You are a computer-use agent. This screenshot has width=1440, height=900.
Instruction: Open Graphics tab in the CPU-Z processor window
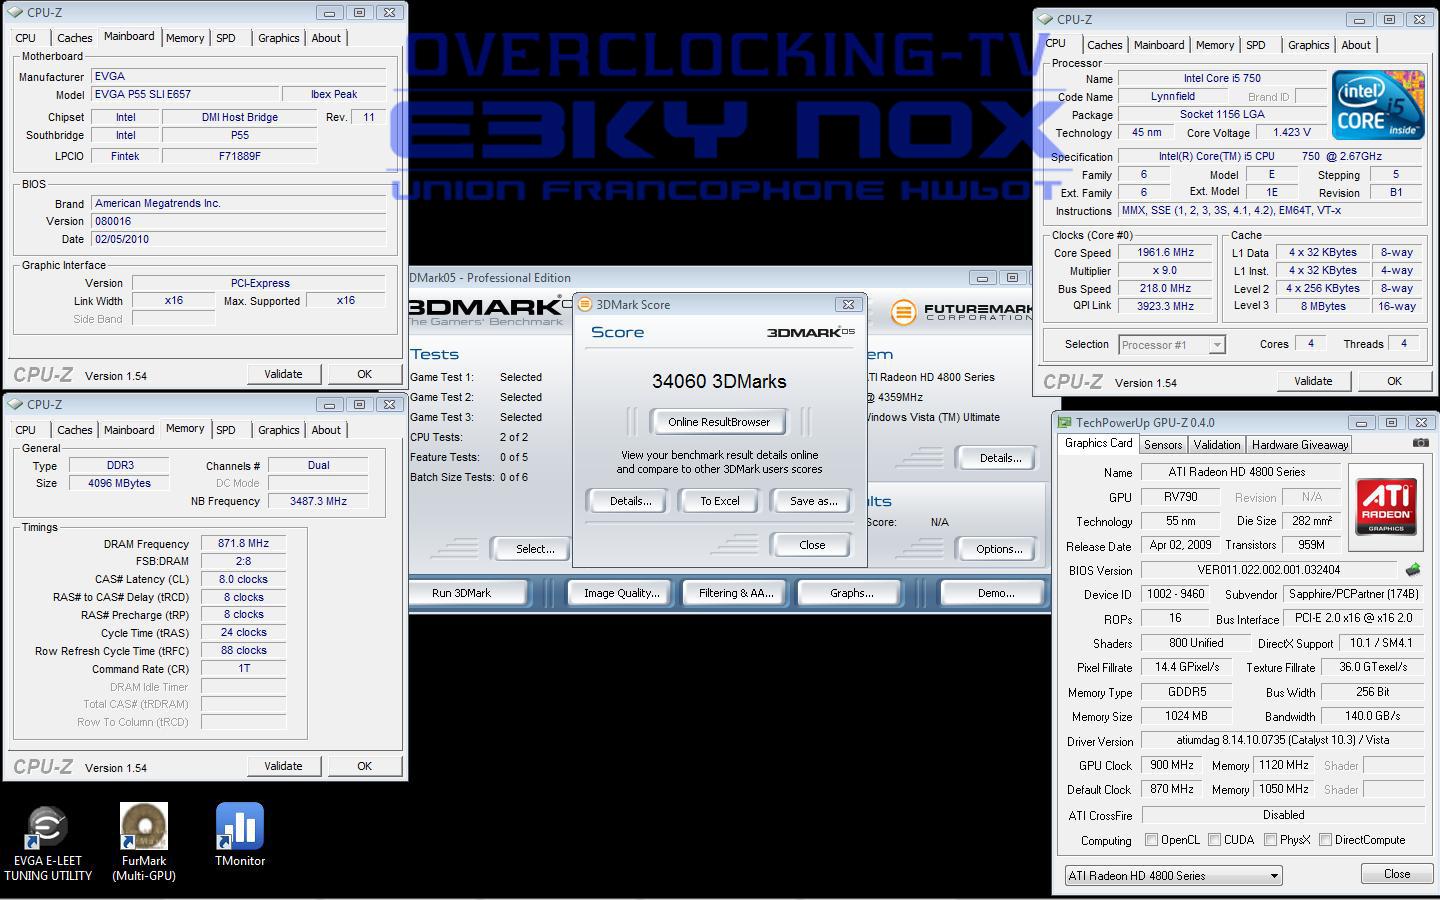[1308, 45]
